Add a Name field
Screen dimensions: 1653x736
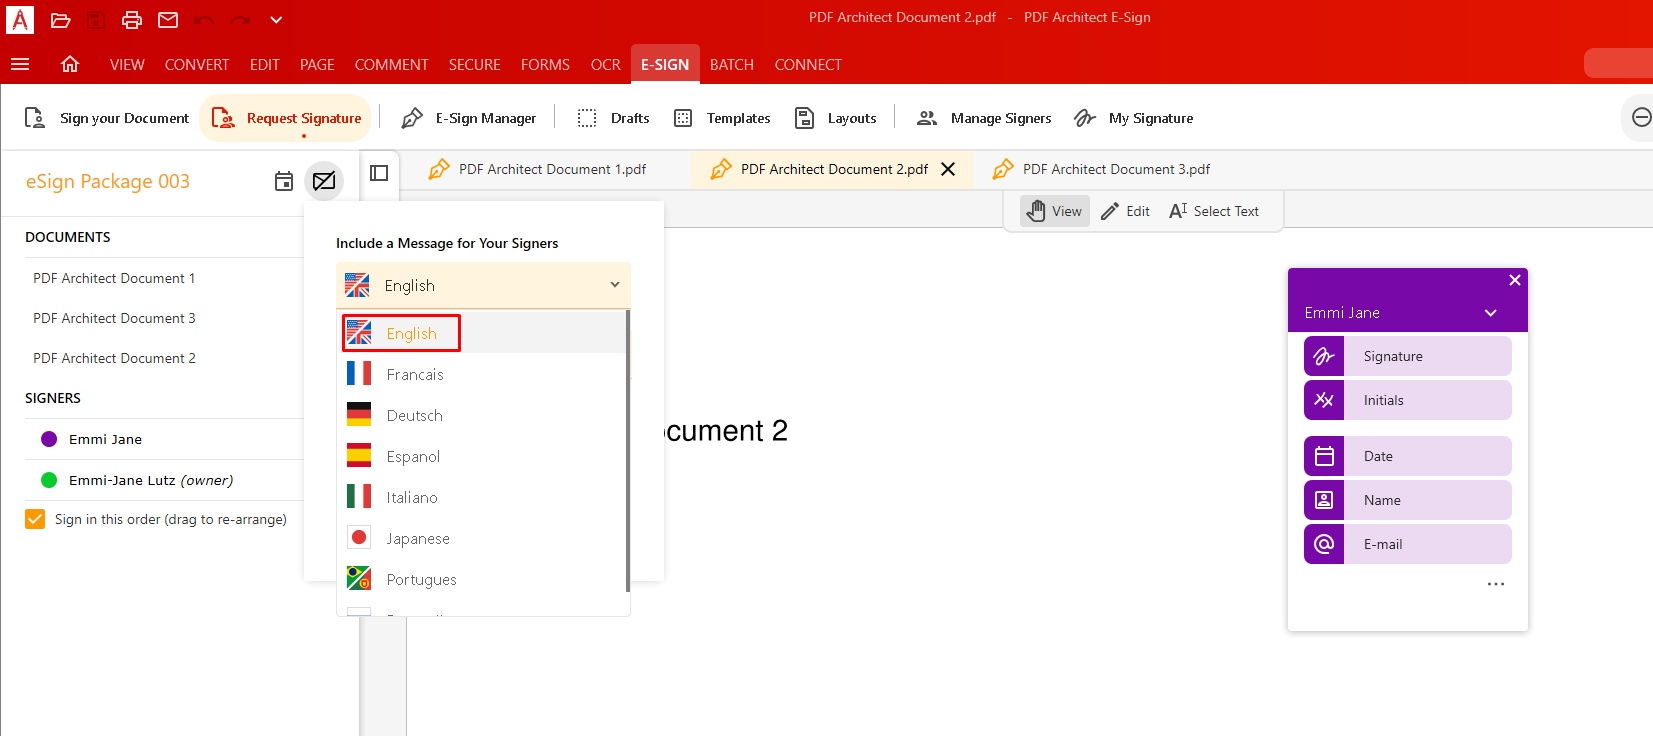click(x=1408, y=500)
